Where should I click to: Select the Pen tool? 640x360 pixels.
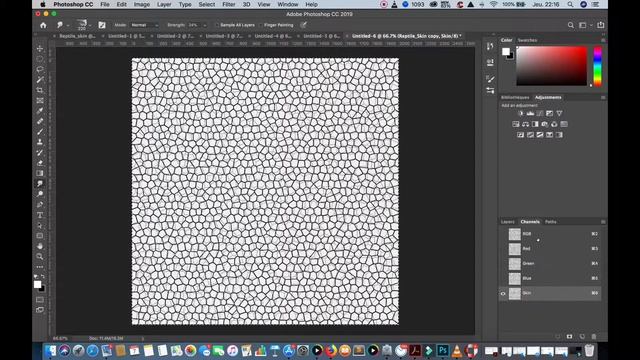[40, 204]
